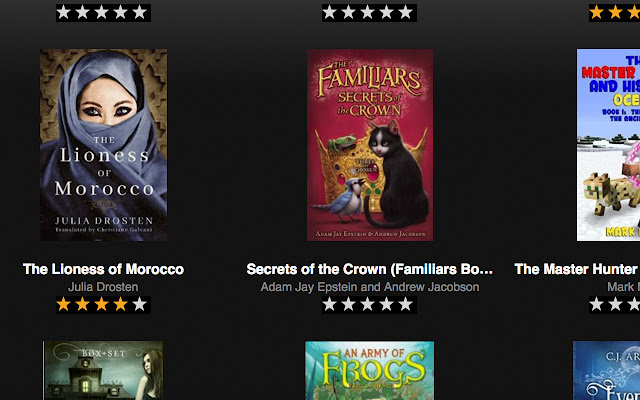
Task: Click first star under The Master Hunter
Action: [596, 304]
